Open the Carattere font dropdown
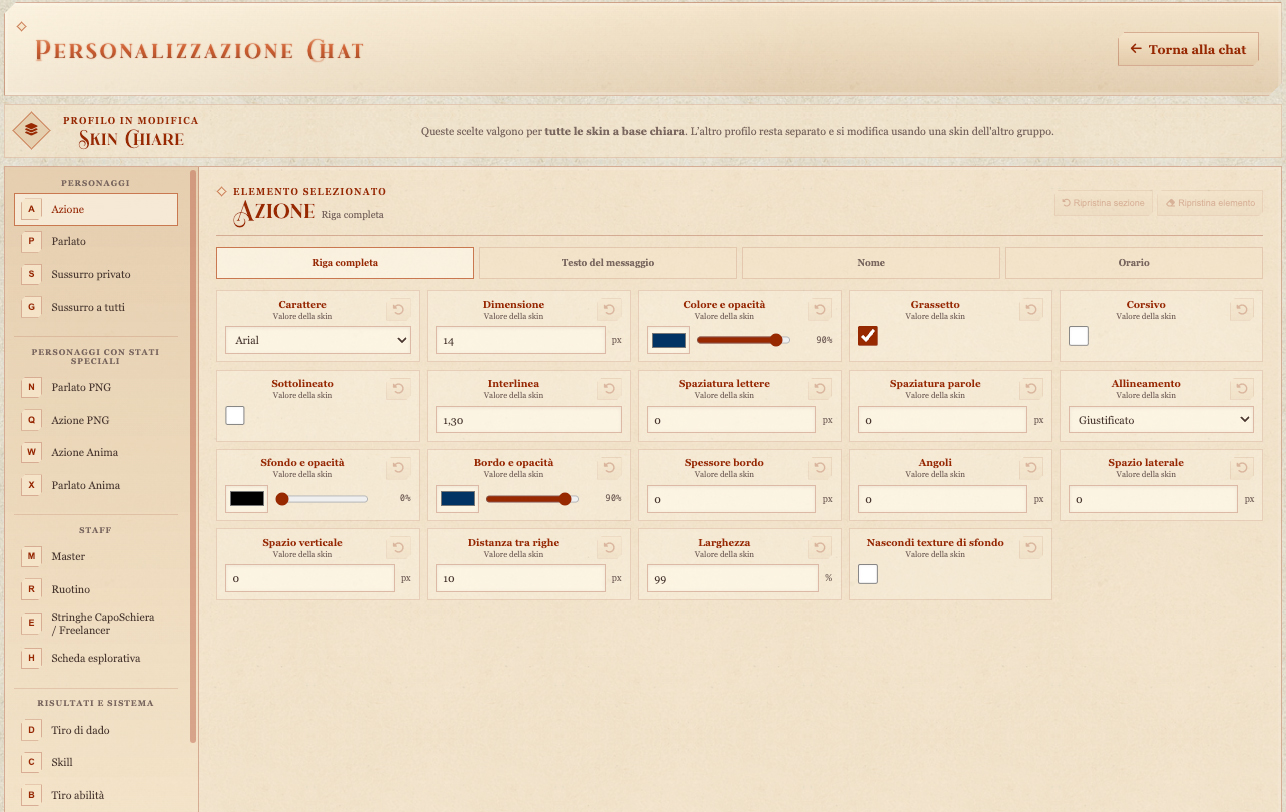Screen dimensions: 1286x812 click(x=318, y=340)
